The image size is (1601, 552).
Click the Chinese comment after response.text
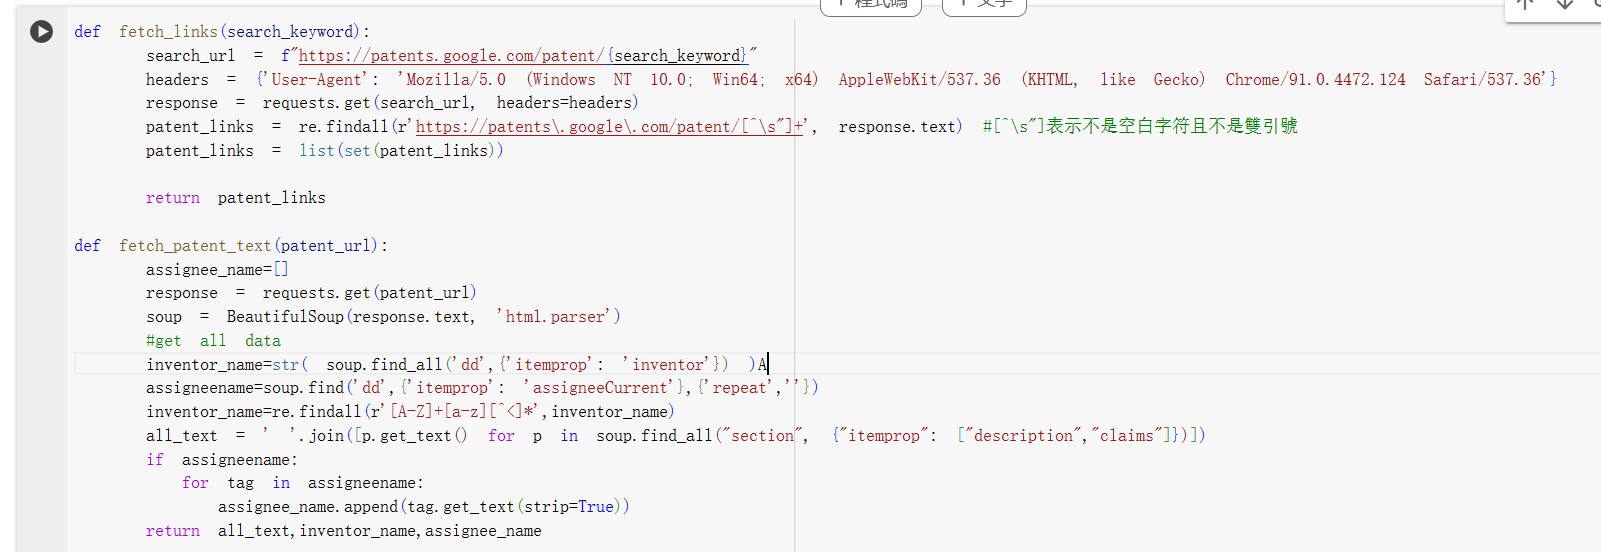pos(1140,127)
